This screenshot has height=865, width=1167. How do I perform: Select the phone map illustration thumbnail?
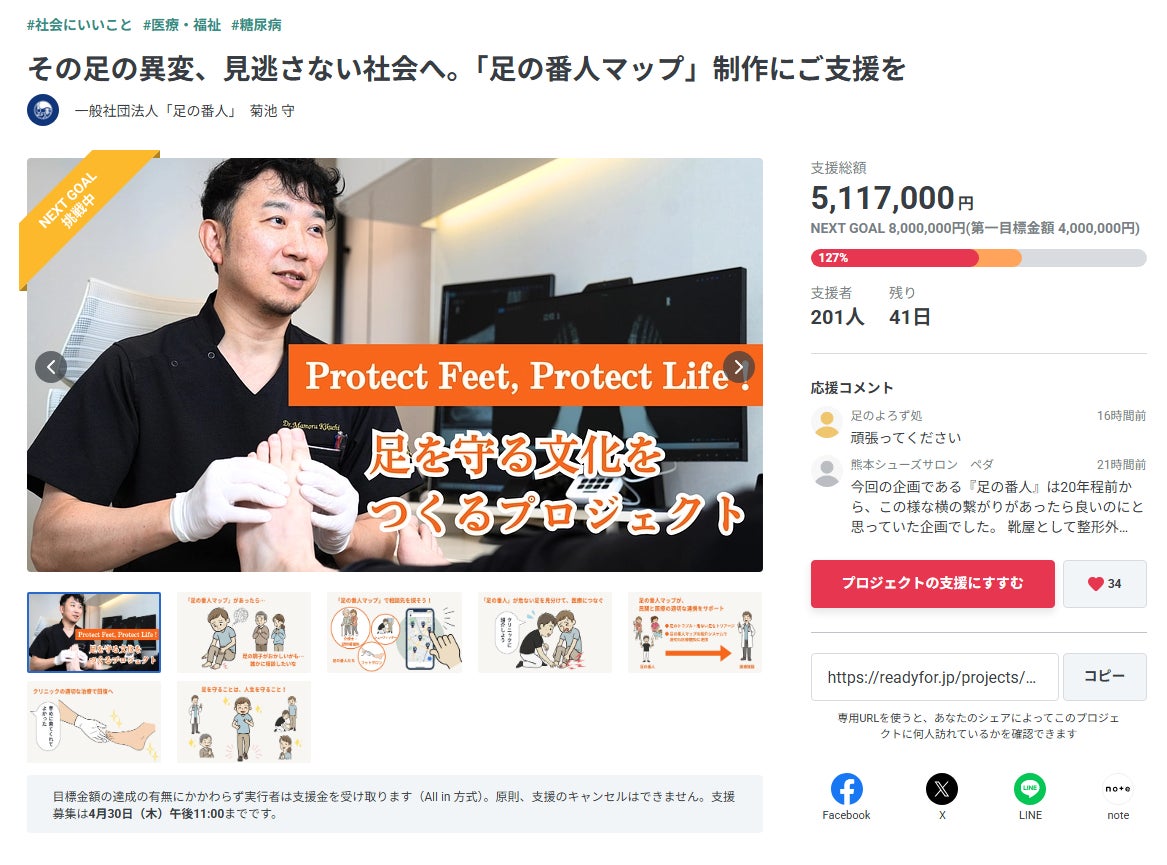click(394, 632)
